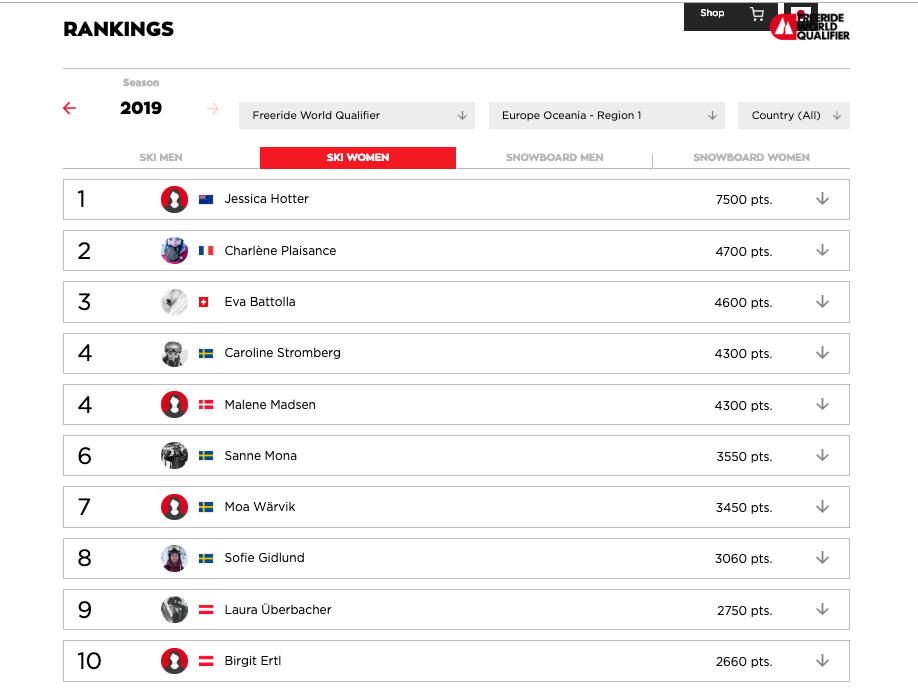The height and width of the screenshot is (688, 918).
Task: Click Malene Madsen's placeholder avatar
Action: coord(174,405)
